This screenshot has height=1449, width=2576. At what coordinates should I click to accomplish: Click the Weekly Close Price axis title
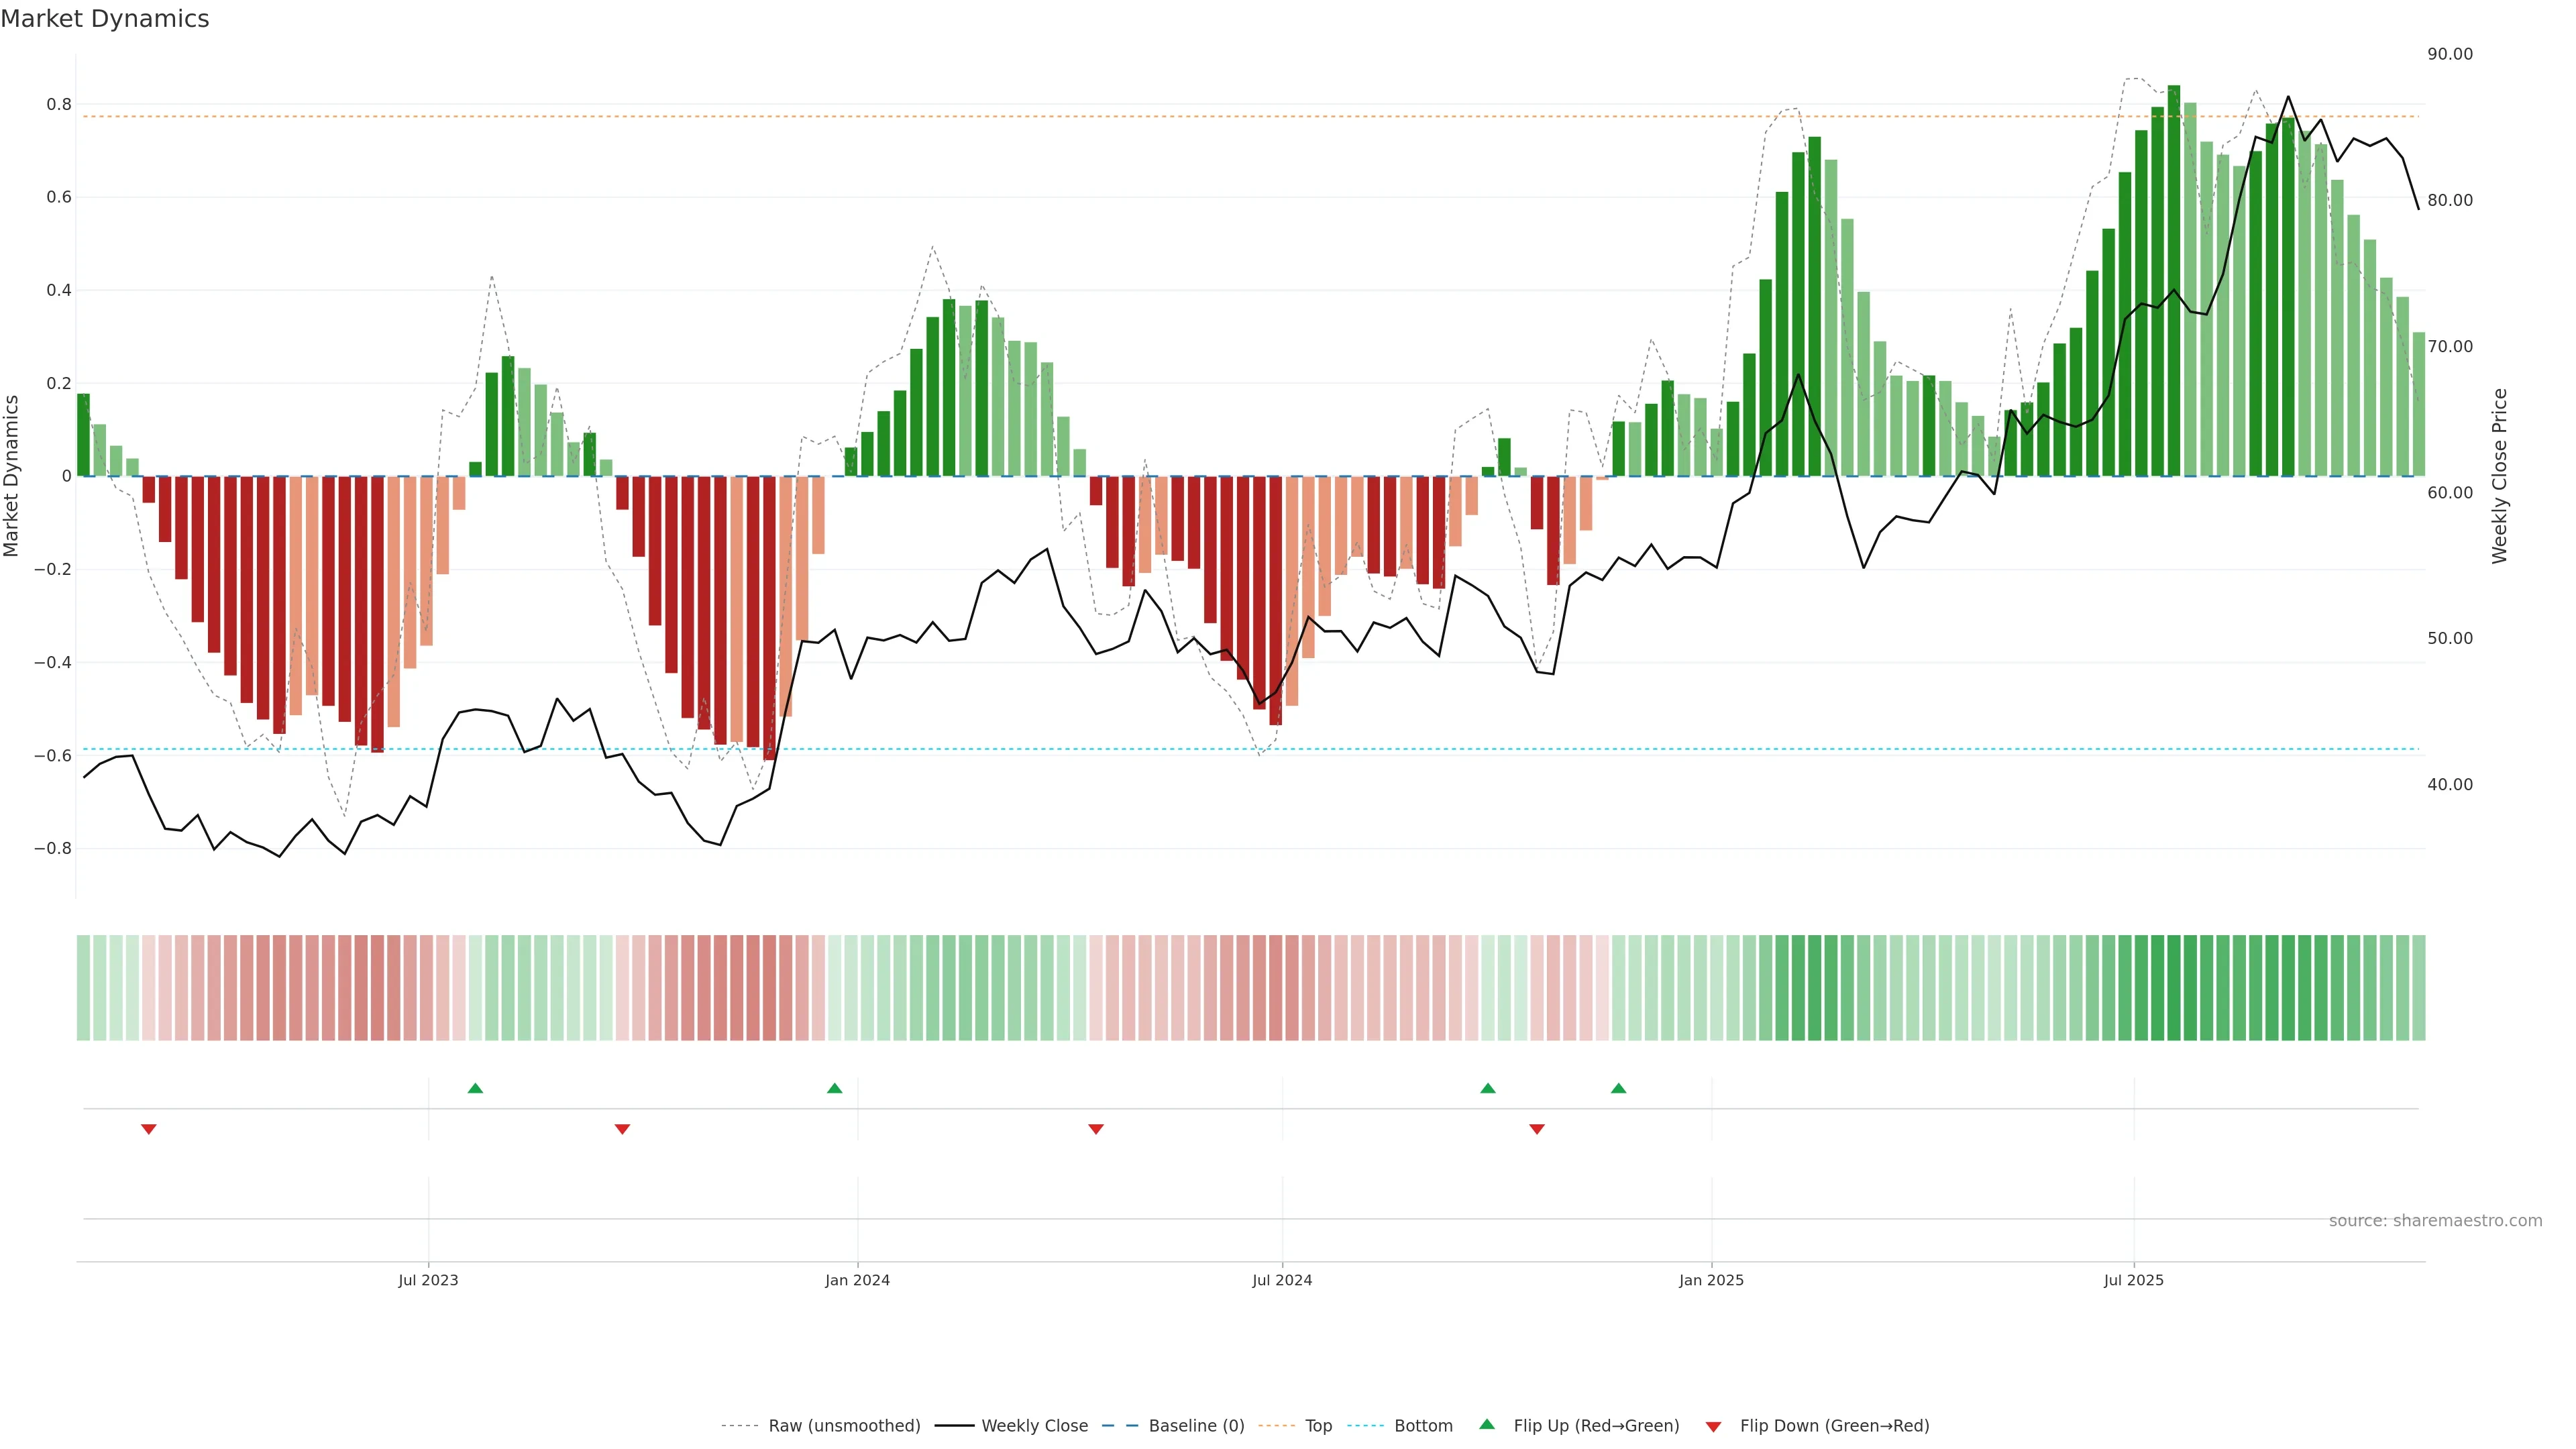pyautogui.click(x=2500, y=476)
